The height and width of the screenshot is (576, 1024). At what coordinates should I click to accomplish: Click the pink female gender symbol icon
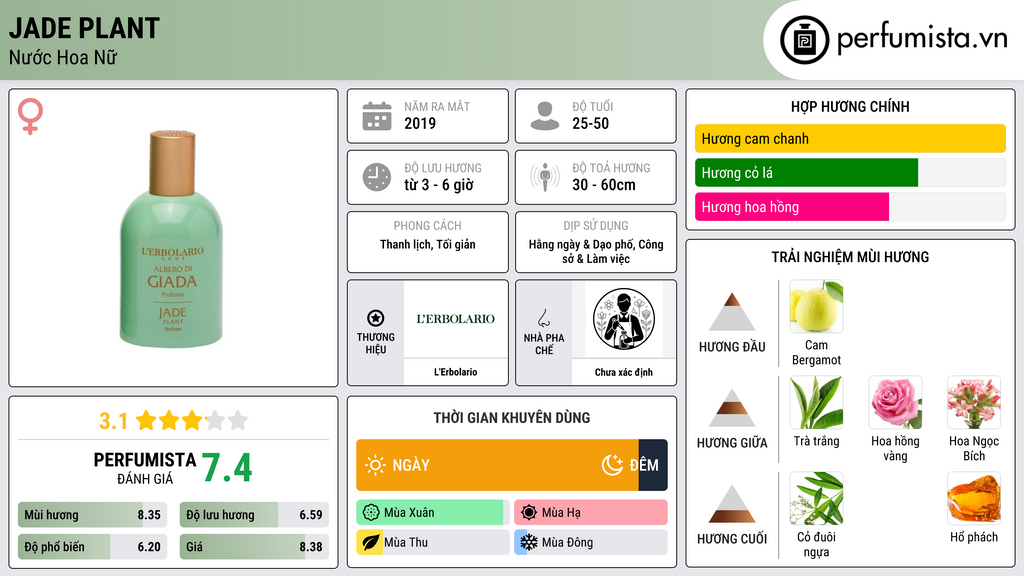click(x=30, y=116)
